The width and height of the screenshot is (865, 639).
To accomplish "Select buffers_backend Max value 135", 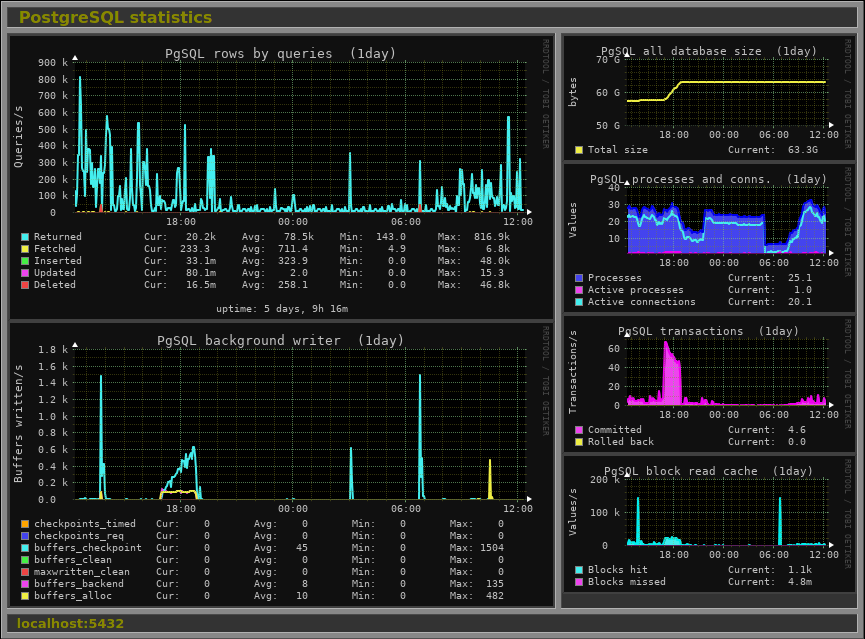I will point(495,584).
